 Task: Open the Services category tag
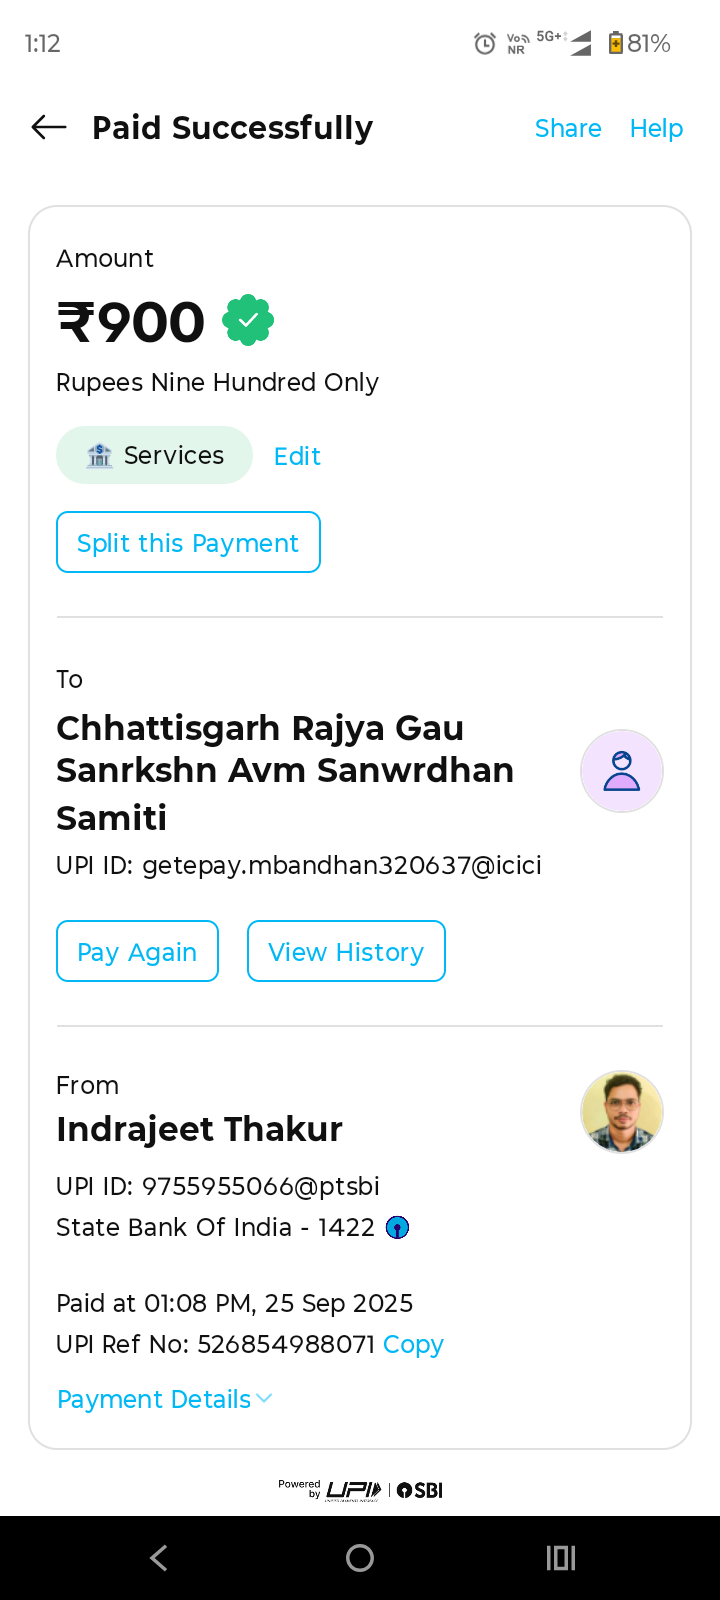pos(155,456)
